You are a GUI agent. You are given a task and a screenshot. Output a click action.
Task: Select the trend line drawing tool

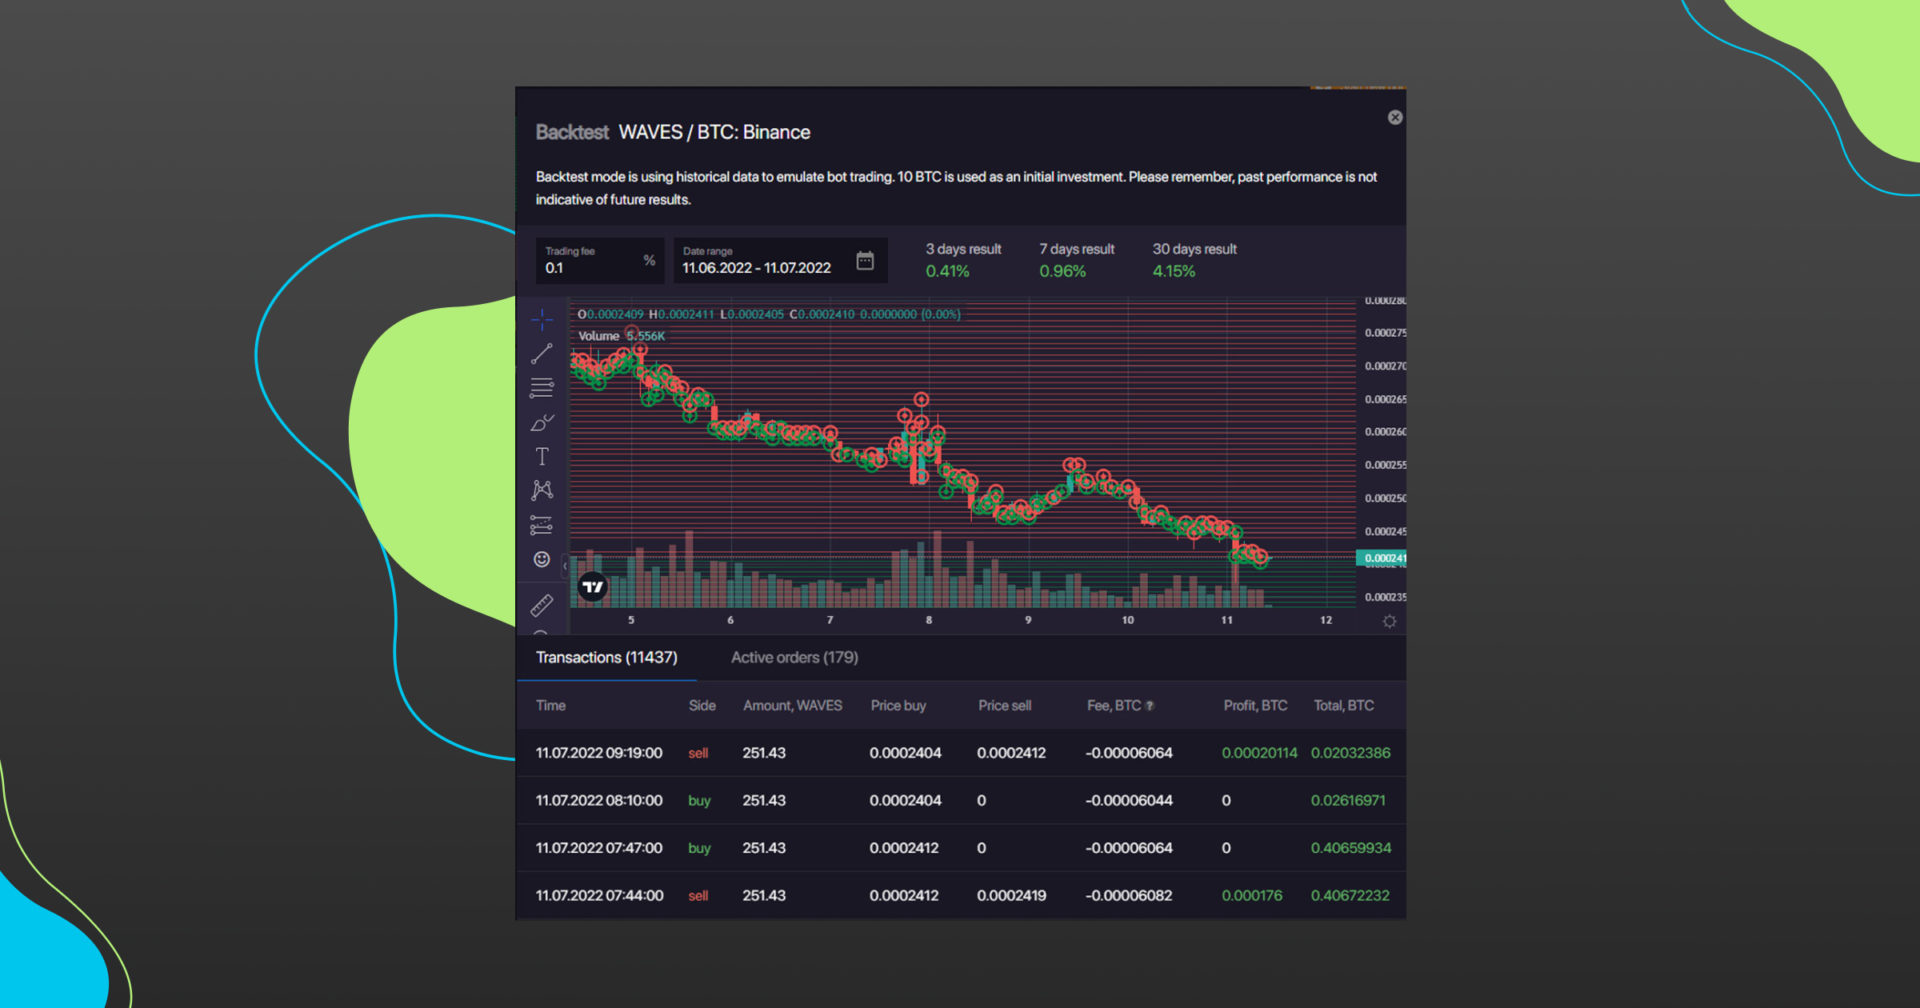[x=542, y=354]
